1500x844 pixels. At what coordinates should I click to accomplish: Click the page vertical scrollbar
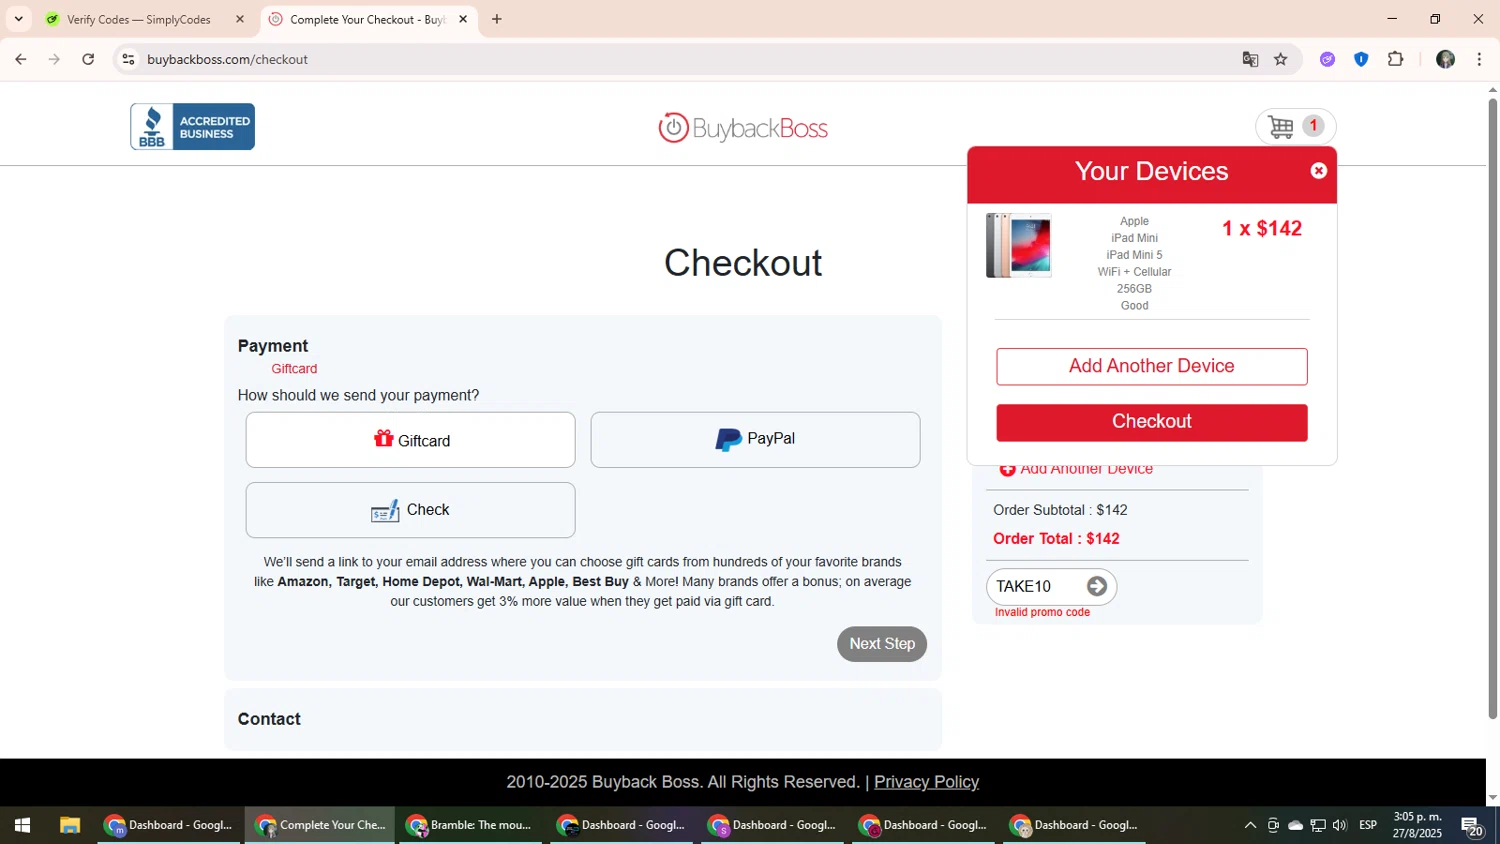click(1492, 408)
